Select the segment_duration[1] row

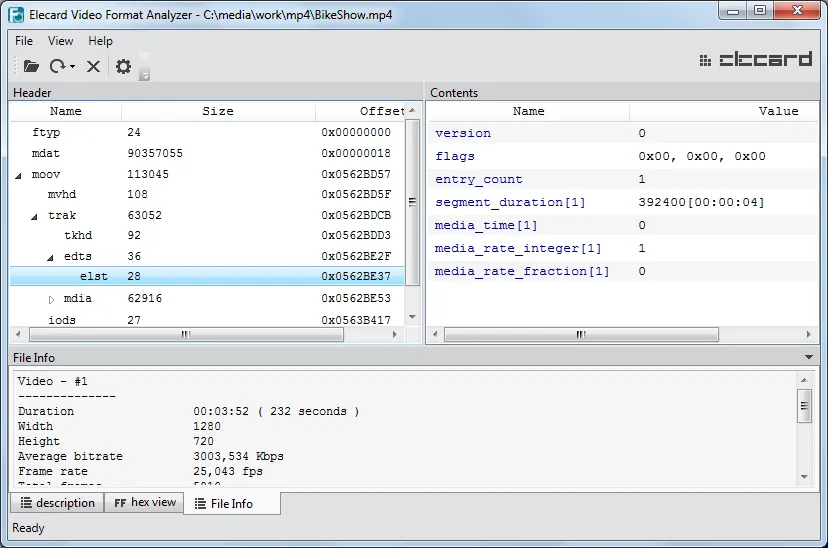pos(510,203)
